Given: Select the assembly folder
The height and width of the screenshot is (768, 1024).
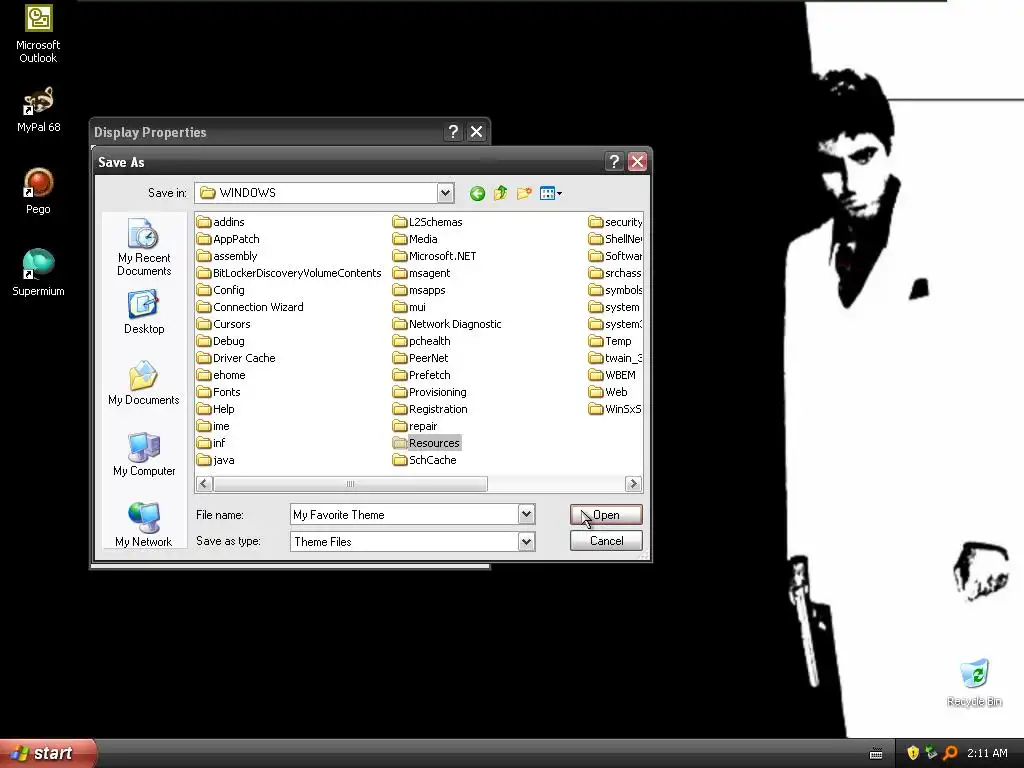Looking at the screenshot, I should (227, 256).
